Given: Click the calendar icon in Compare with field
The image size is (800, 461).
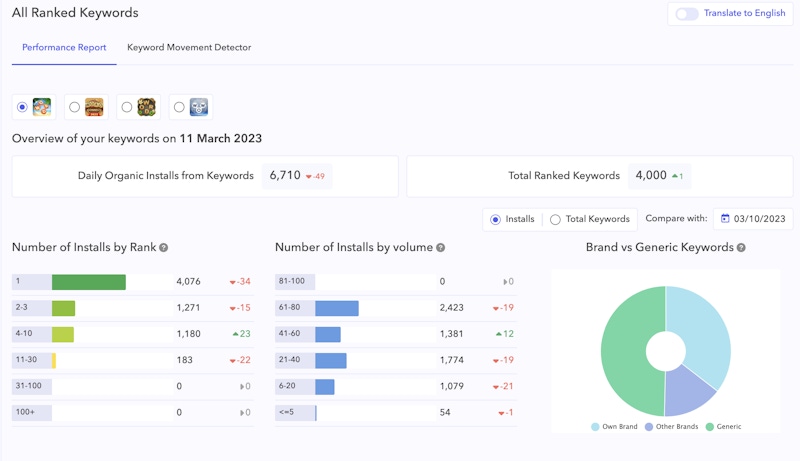Looking at the screenshot, I should 724,219.
